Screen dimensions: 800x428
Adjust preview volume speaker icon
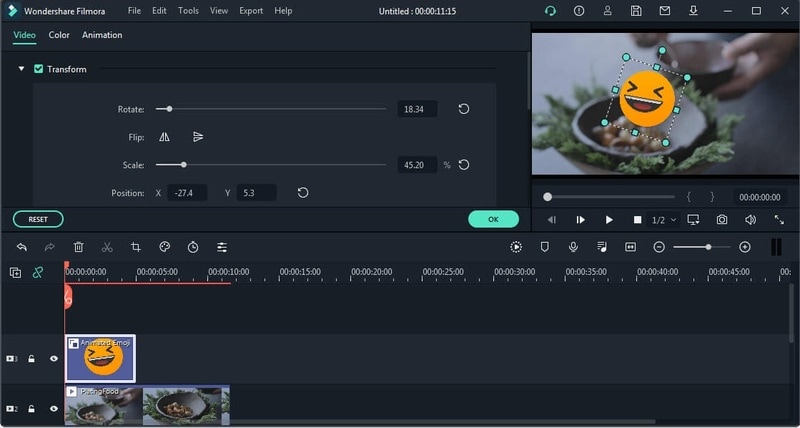point(750,220)
